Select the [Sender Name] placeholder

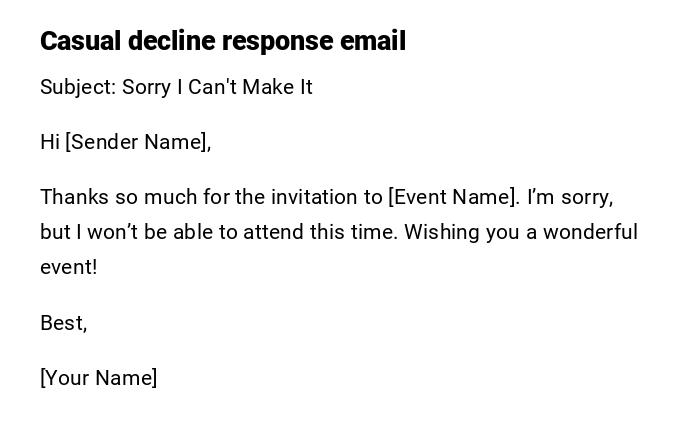(138, 142)
